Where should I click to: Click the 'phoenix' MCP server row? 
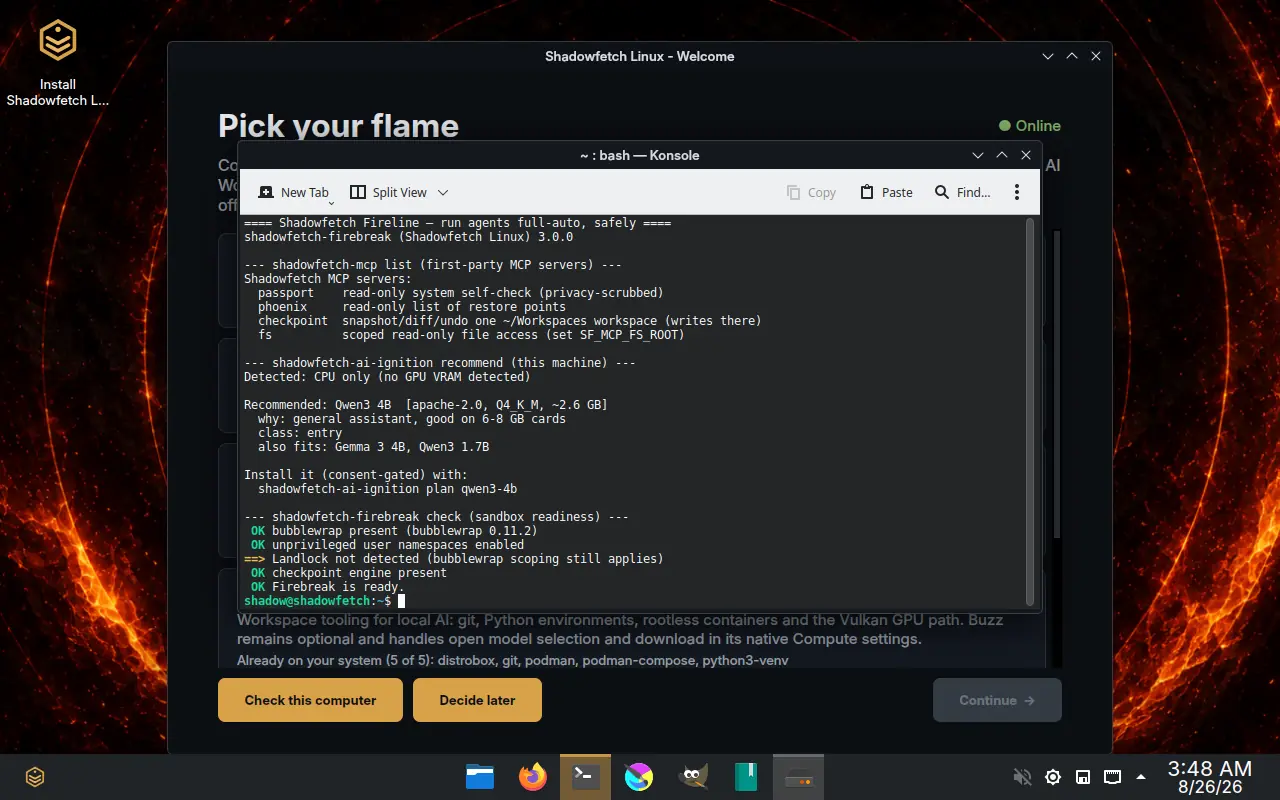[412, 307]
